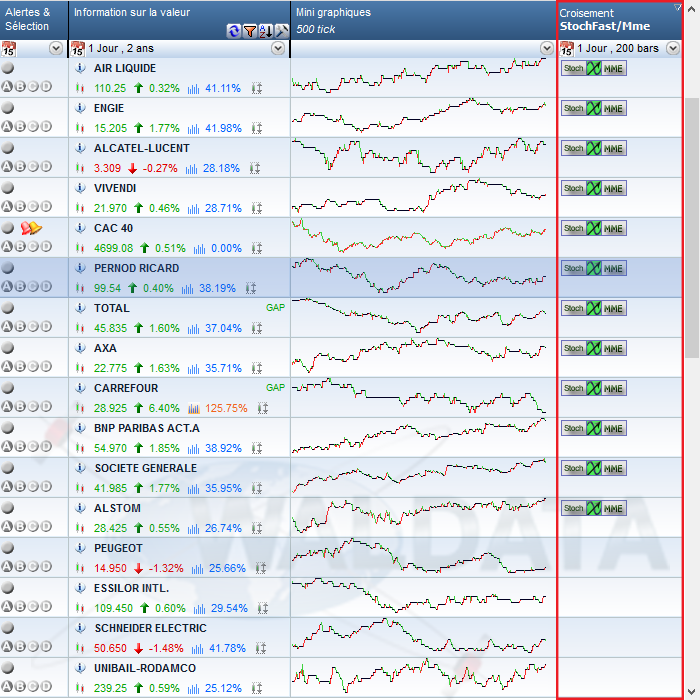Open the small triangle menu in Croisement header
The image size is (700, 700).
coord(677,7)
